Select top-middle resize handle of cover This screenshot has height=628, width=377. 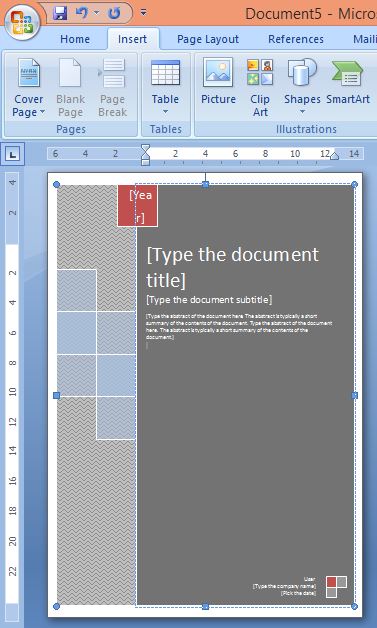(x=206, y=184)
